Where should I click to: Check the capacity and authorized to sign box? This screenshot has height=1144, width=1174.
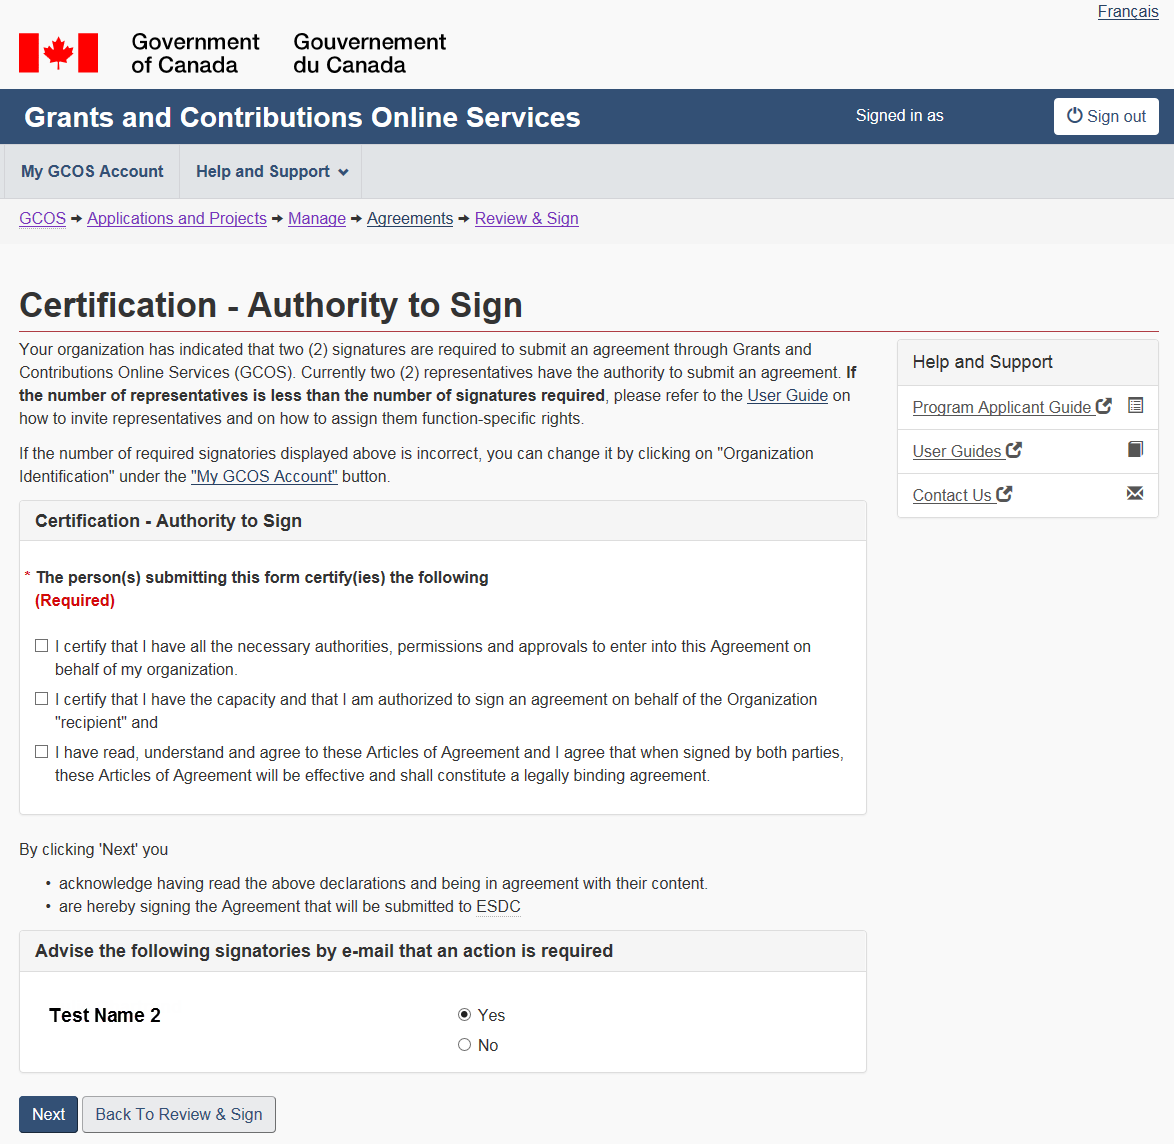click(x=42, y=699)
